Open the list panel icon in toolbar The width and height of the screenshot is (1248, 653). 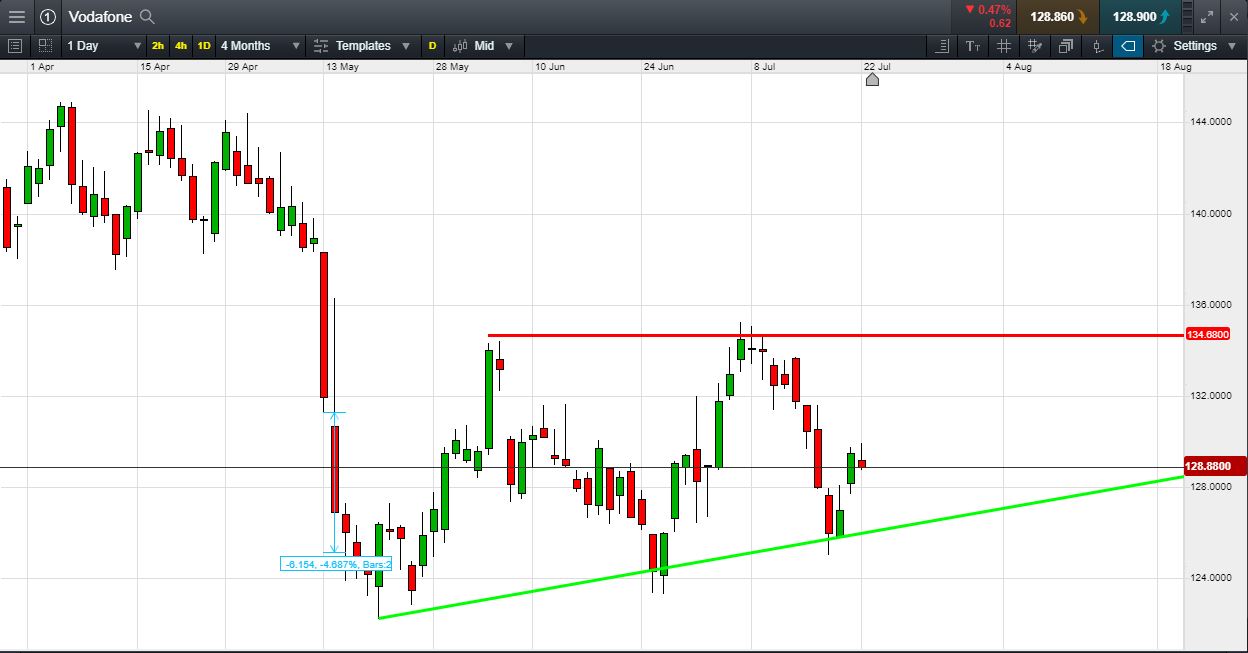click(x=14, y=46)
